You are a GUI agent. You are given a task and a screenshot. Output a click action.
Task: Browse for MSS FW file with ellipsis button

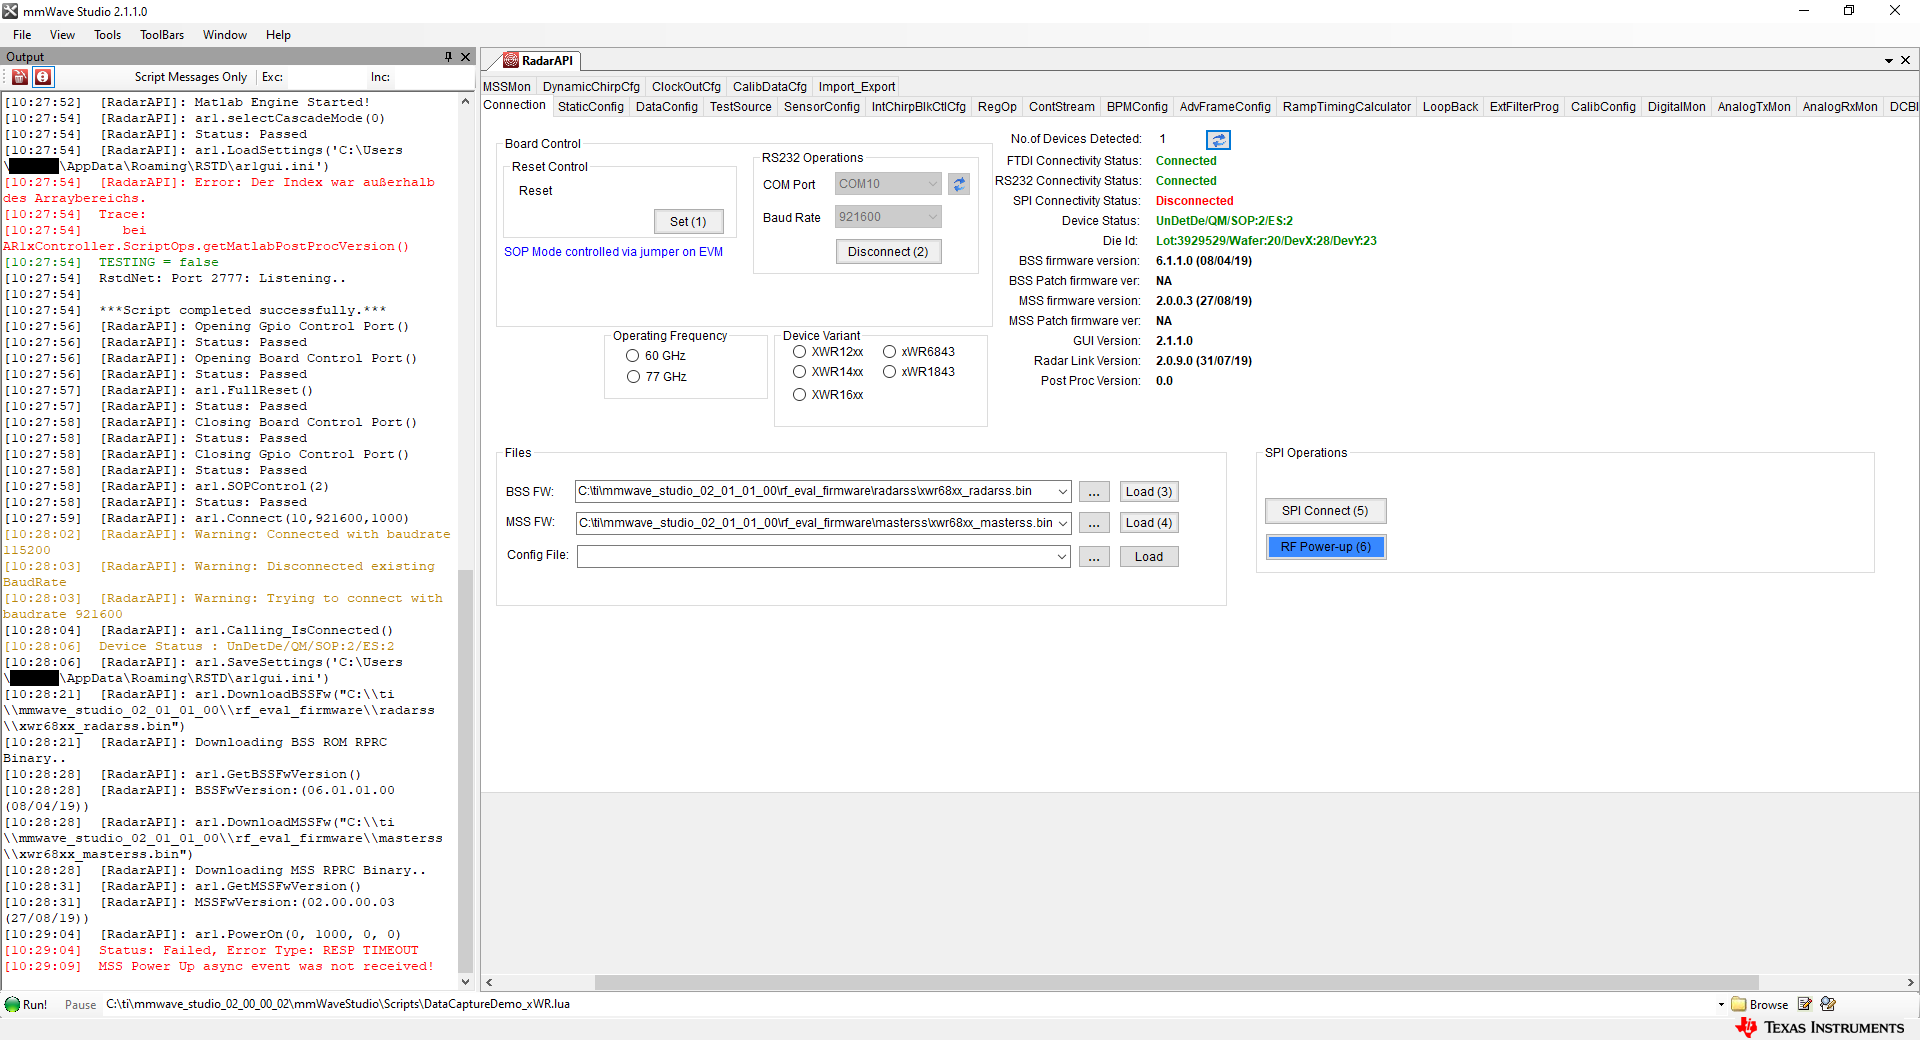pos(1094,523)
